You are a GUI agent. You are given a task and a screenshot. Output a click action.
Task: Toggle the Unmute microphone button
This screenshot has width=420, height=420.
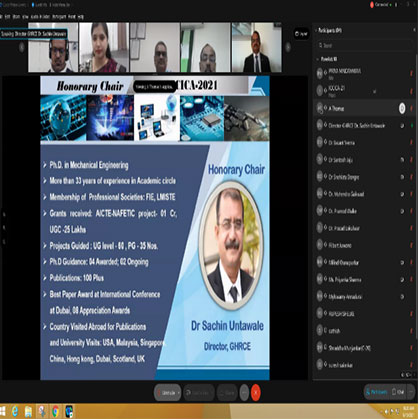(x=166, y=393)
